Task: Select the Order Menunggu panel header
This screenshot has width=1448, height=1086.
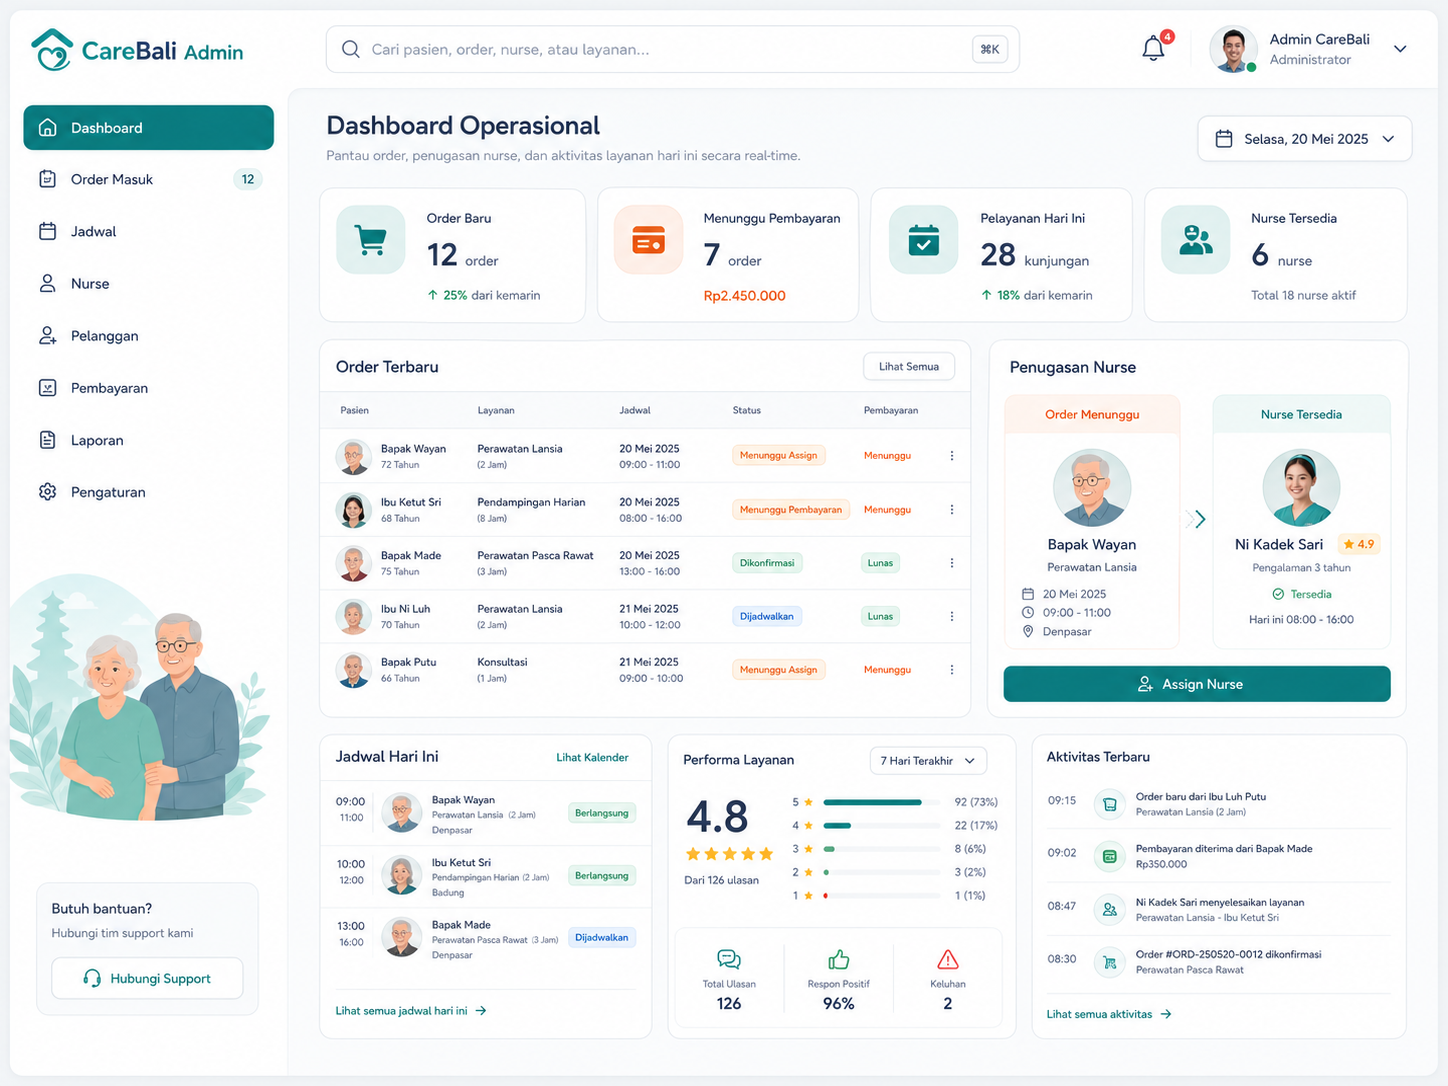Action: pyautogui.click(x=1092, y=414)
